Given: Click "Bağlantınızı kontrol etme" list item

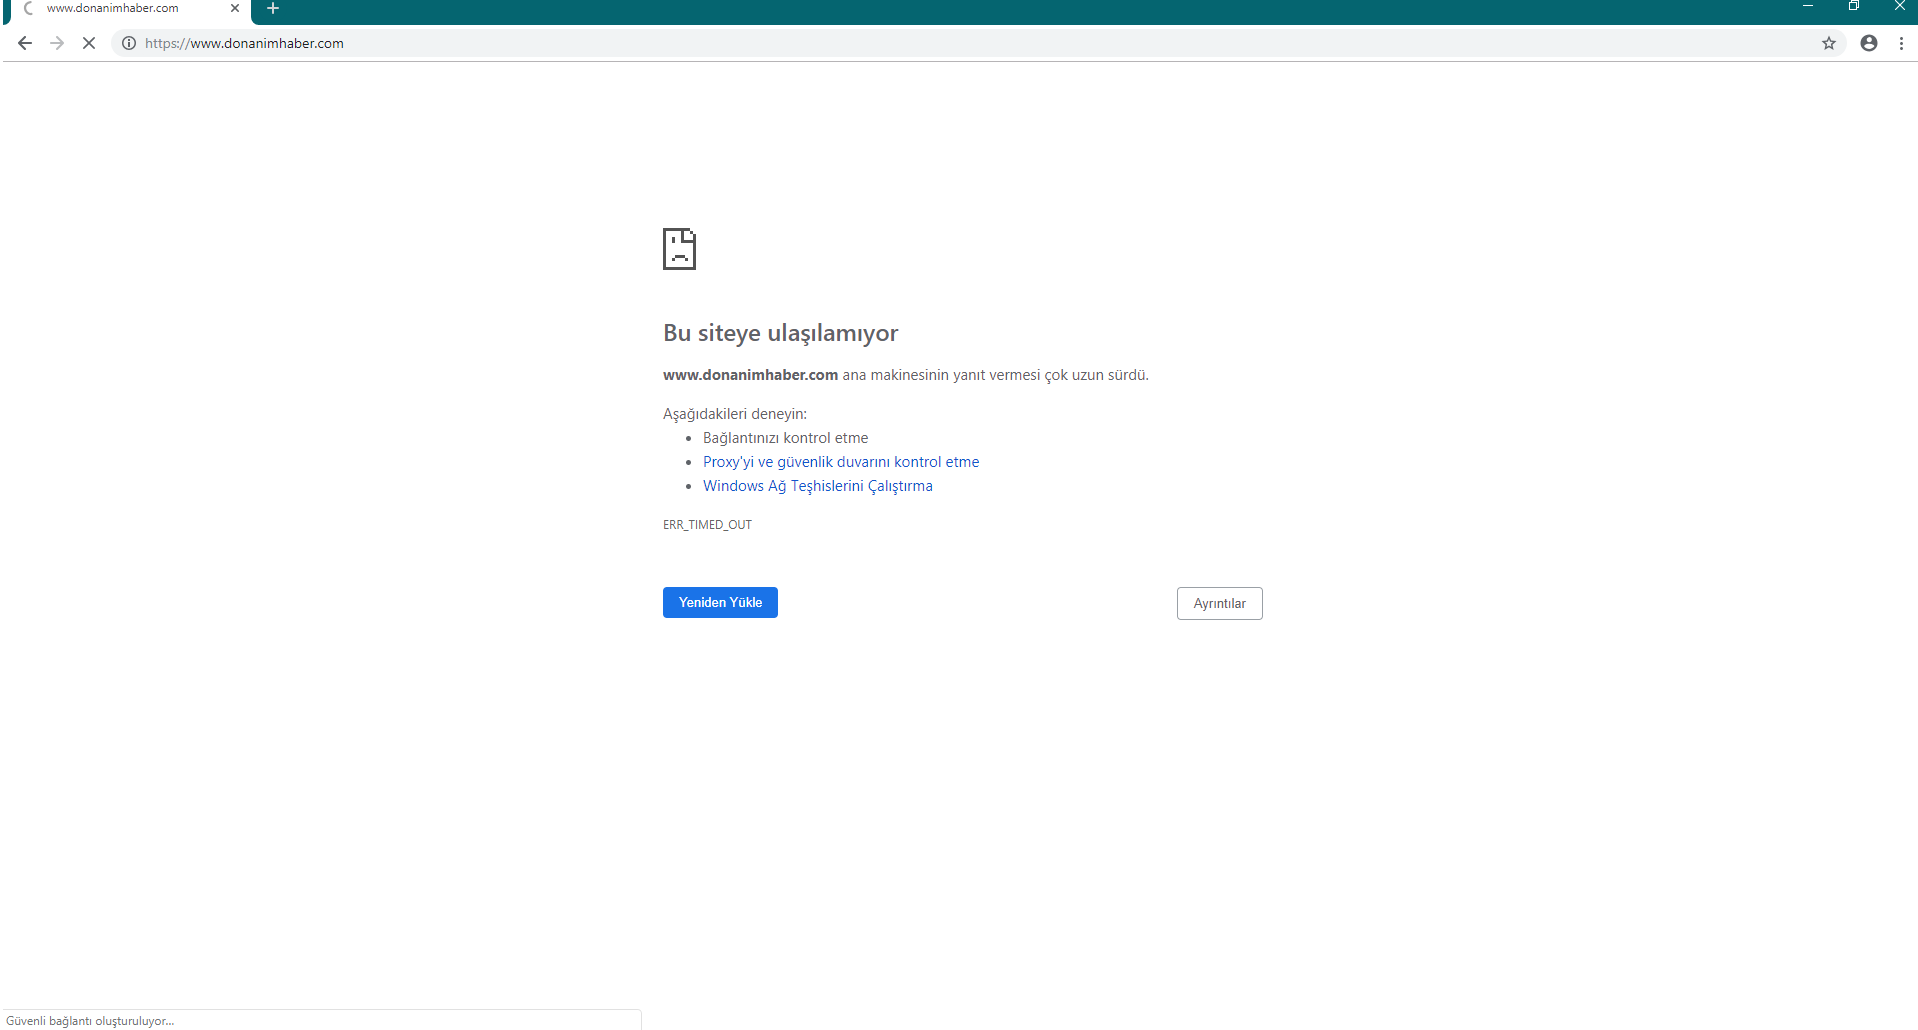Looking at the screenshot, I should tap(785, 438).
